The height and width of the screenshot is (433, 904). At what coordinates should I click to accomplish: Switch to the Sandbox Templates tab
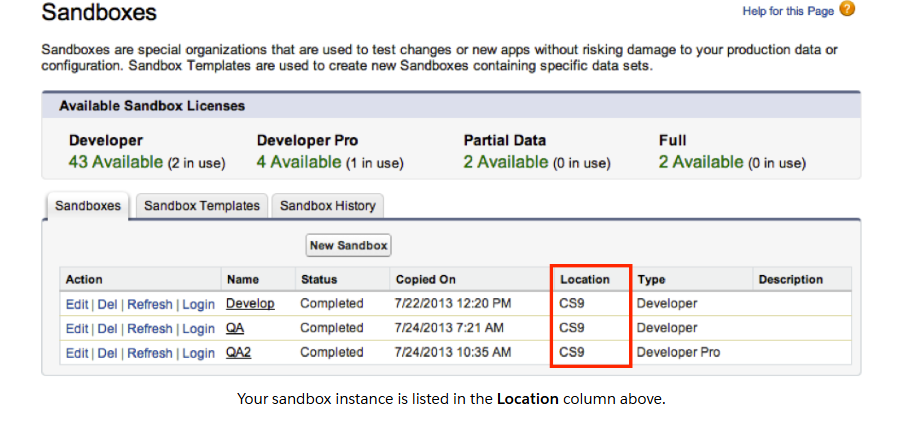coord(202,206)
